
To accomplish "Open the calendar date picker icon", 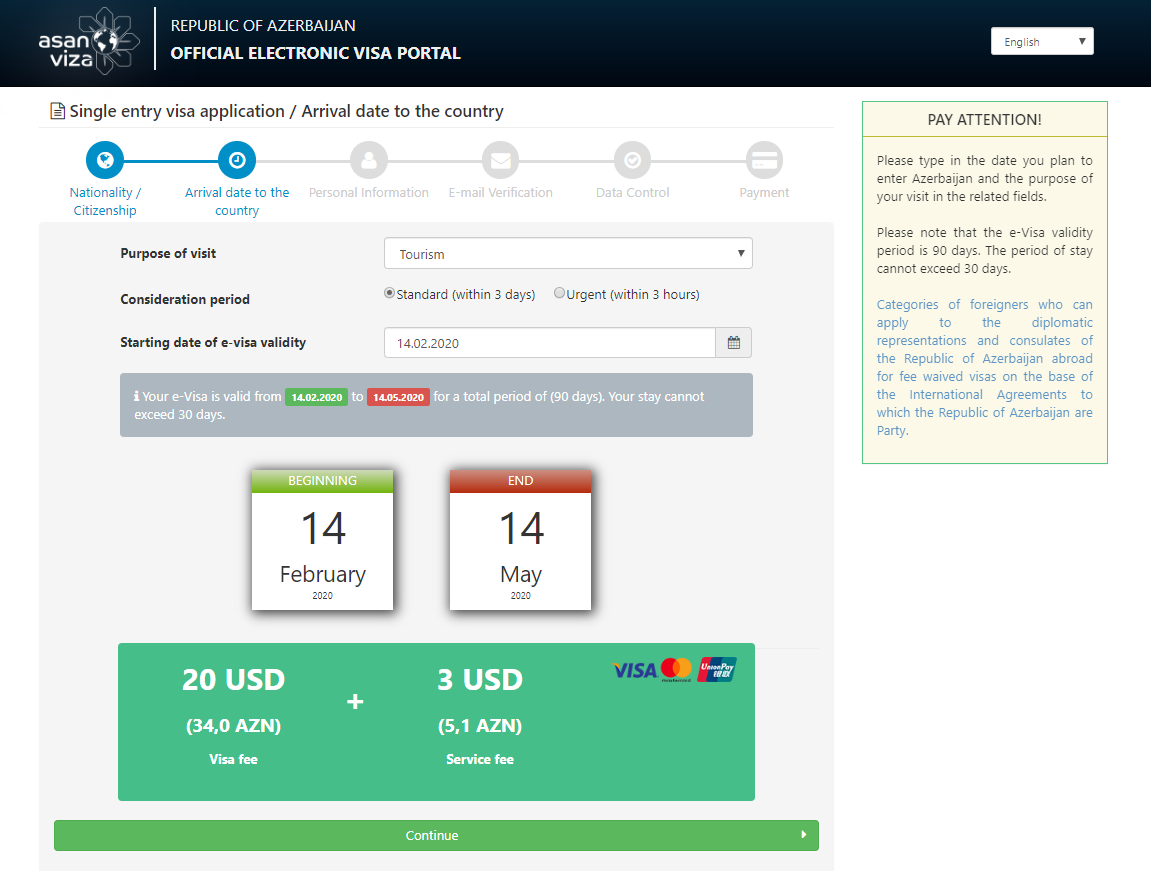I will point(733,343).
